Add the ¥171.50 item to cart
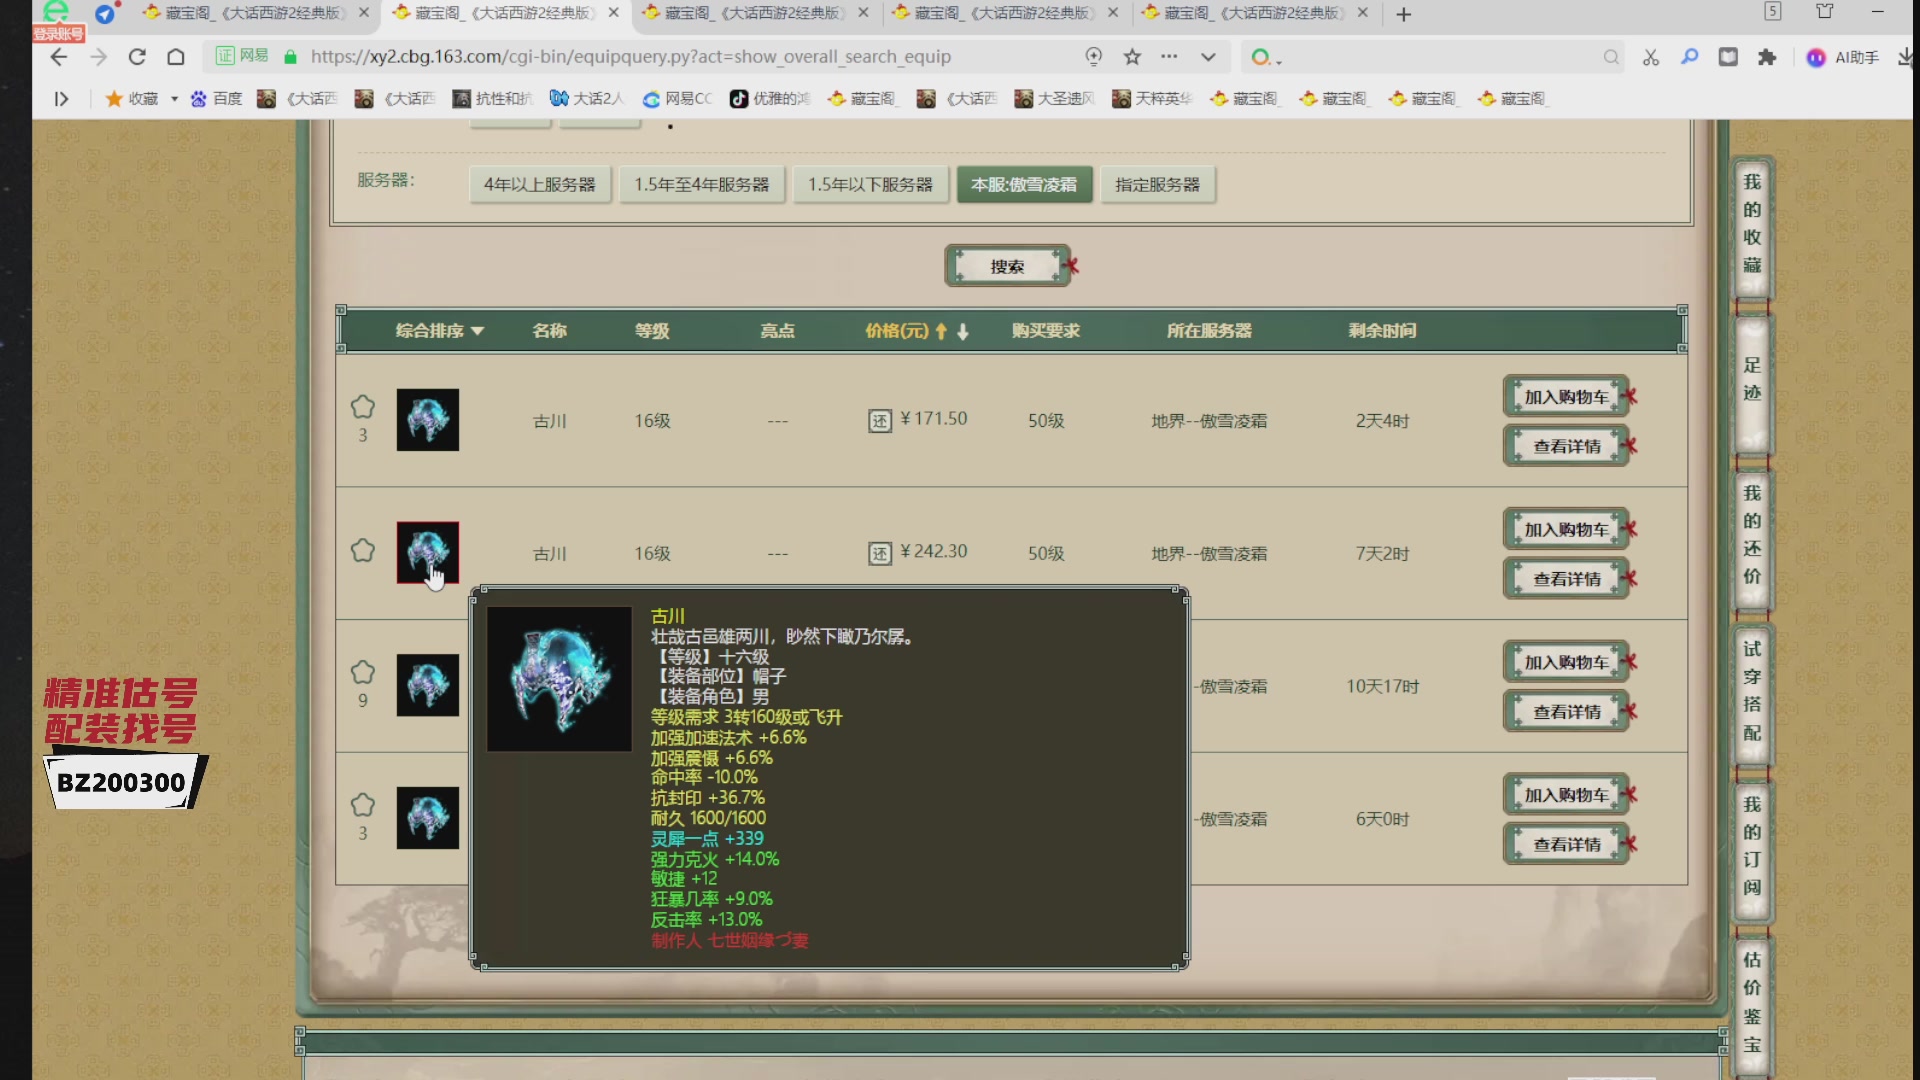This screenshot has height=1080, width=1920. pyautogui.click(x=1566, y=397)
